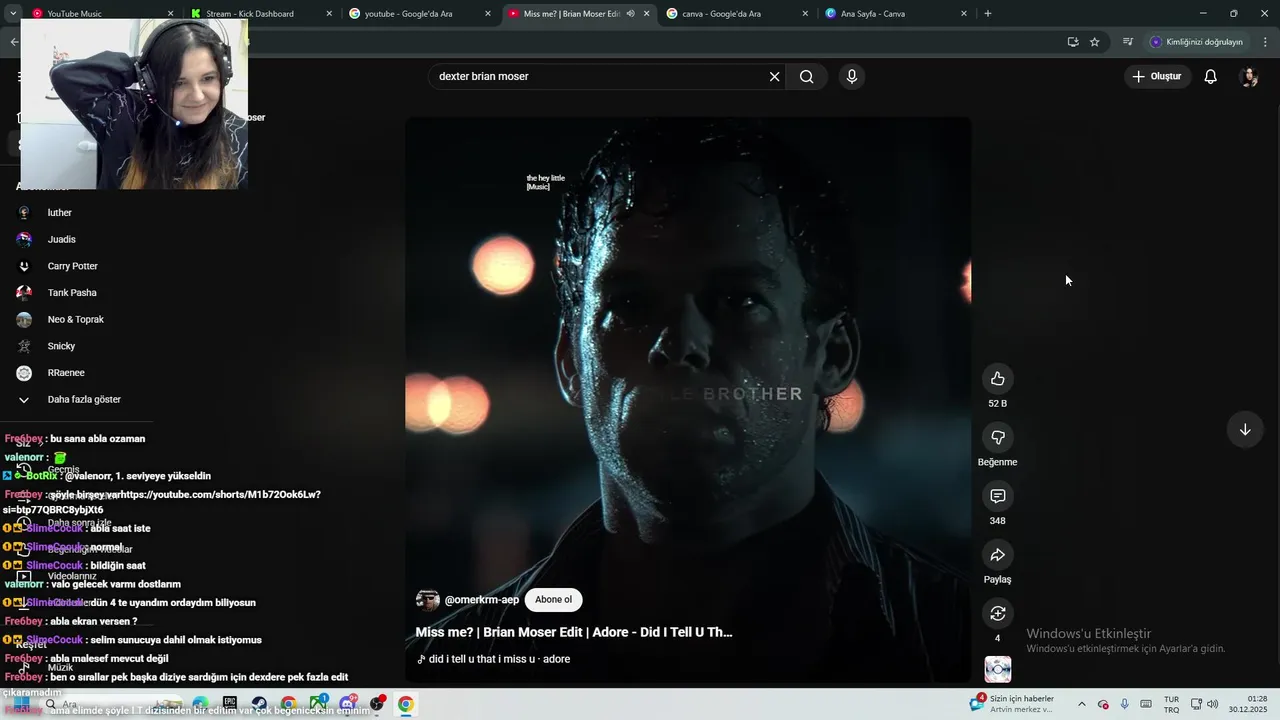Open Chrome three-dot menu
Image resolution: width=1280 pixels, height=720 pixels.
coord(1265,42)
